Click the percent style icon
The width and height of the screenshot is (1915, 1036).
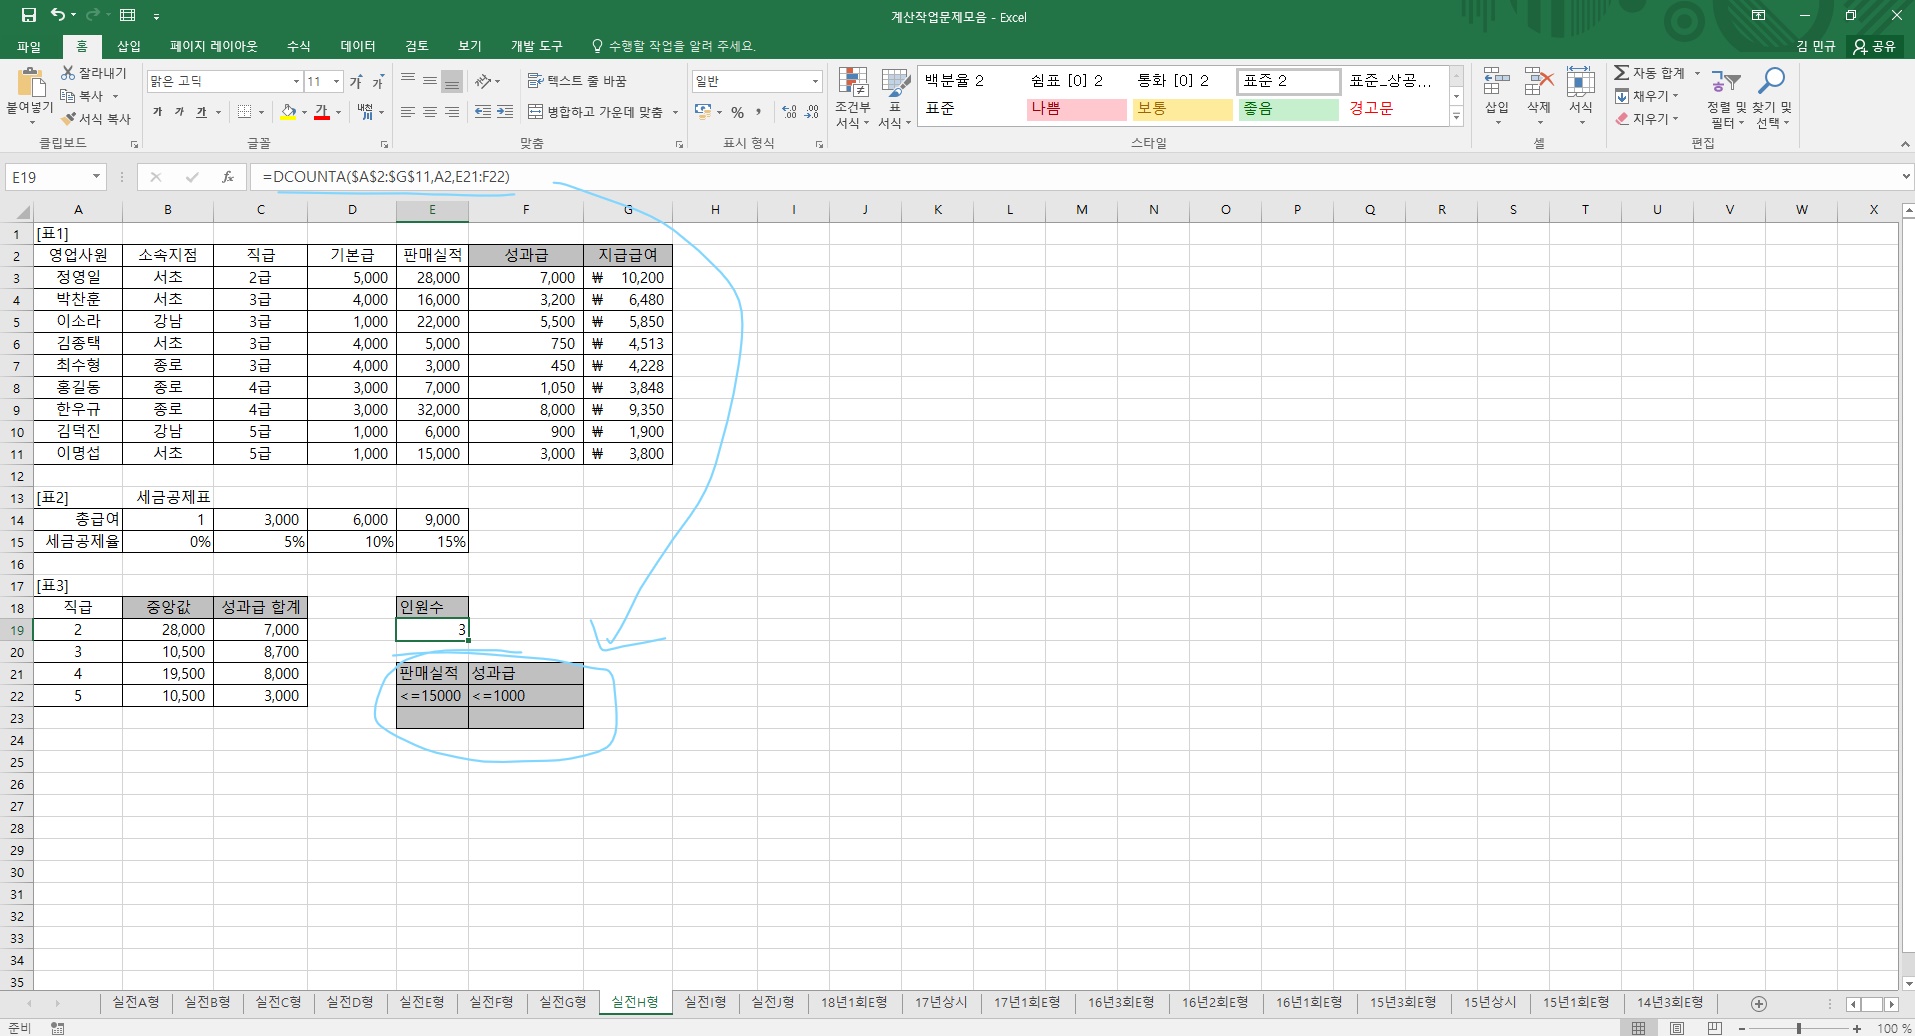click(x=737, y=112)
